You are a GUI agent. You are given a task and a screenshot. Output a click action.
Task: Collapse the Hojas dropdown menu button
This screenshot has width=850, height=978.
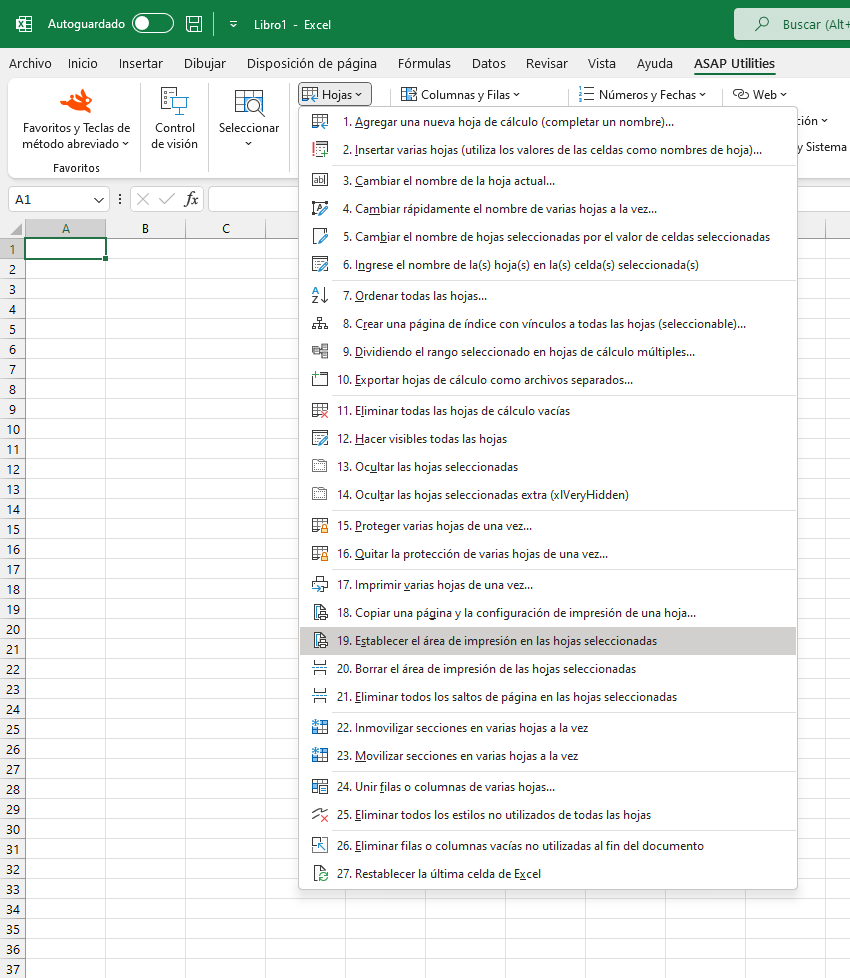click(335, 94)
